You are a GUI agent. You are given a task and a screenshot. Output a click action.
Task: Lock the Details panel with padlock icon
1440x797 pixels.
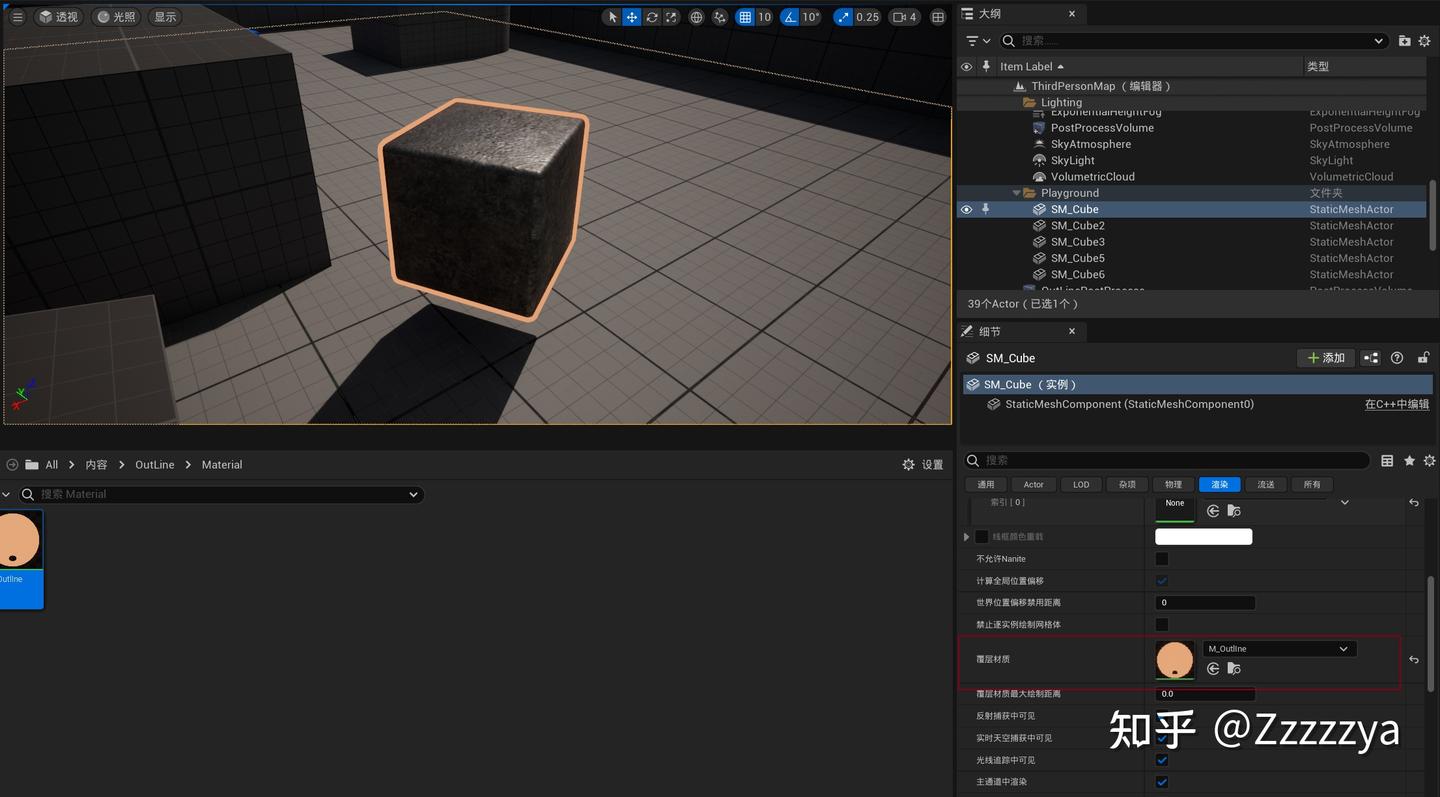(1423, 358)
